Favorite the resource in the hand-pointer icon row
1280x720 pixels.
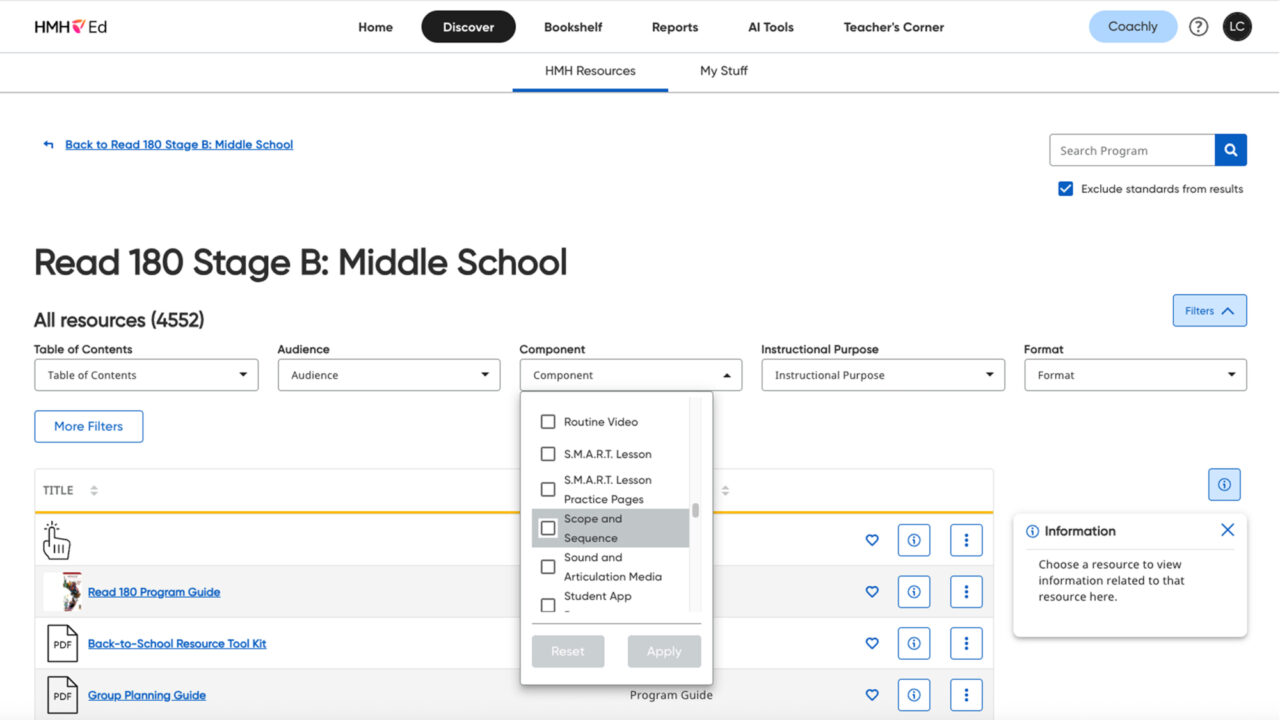[x=872, y=540]
